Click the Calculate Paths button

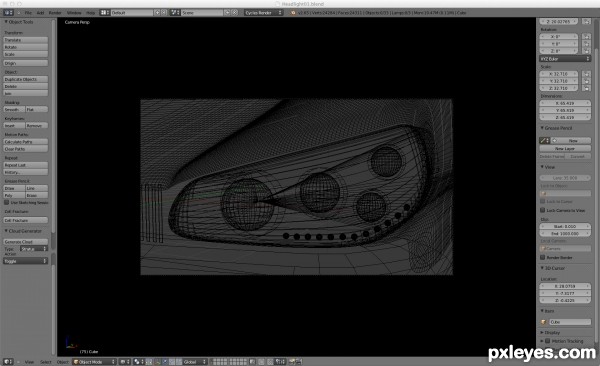pyautogui.click(x=26, y=142)
